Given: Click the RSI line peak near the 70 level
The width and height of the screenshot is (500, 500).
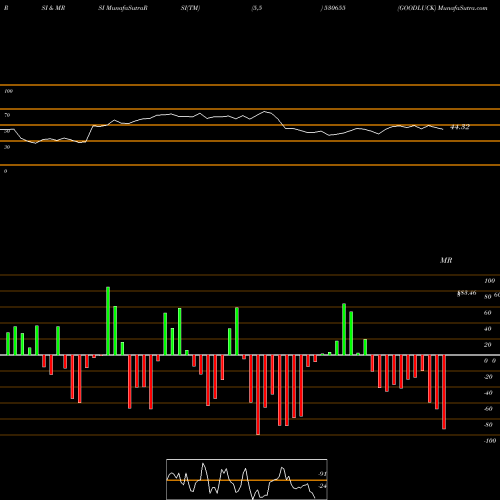Looking at the screenshot, I should coord(265,111).
